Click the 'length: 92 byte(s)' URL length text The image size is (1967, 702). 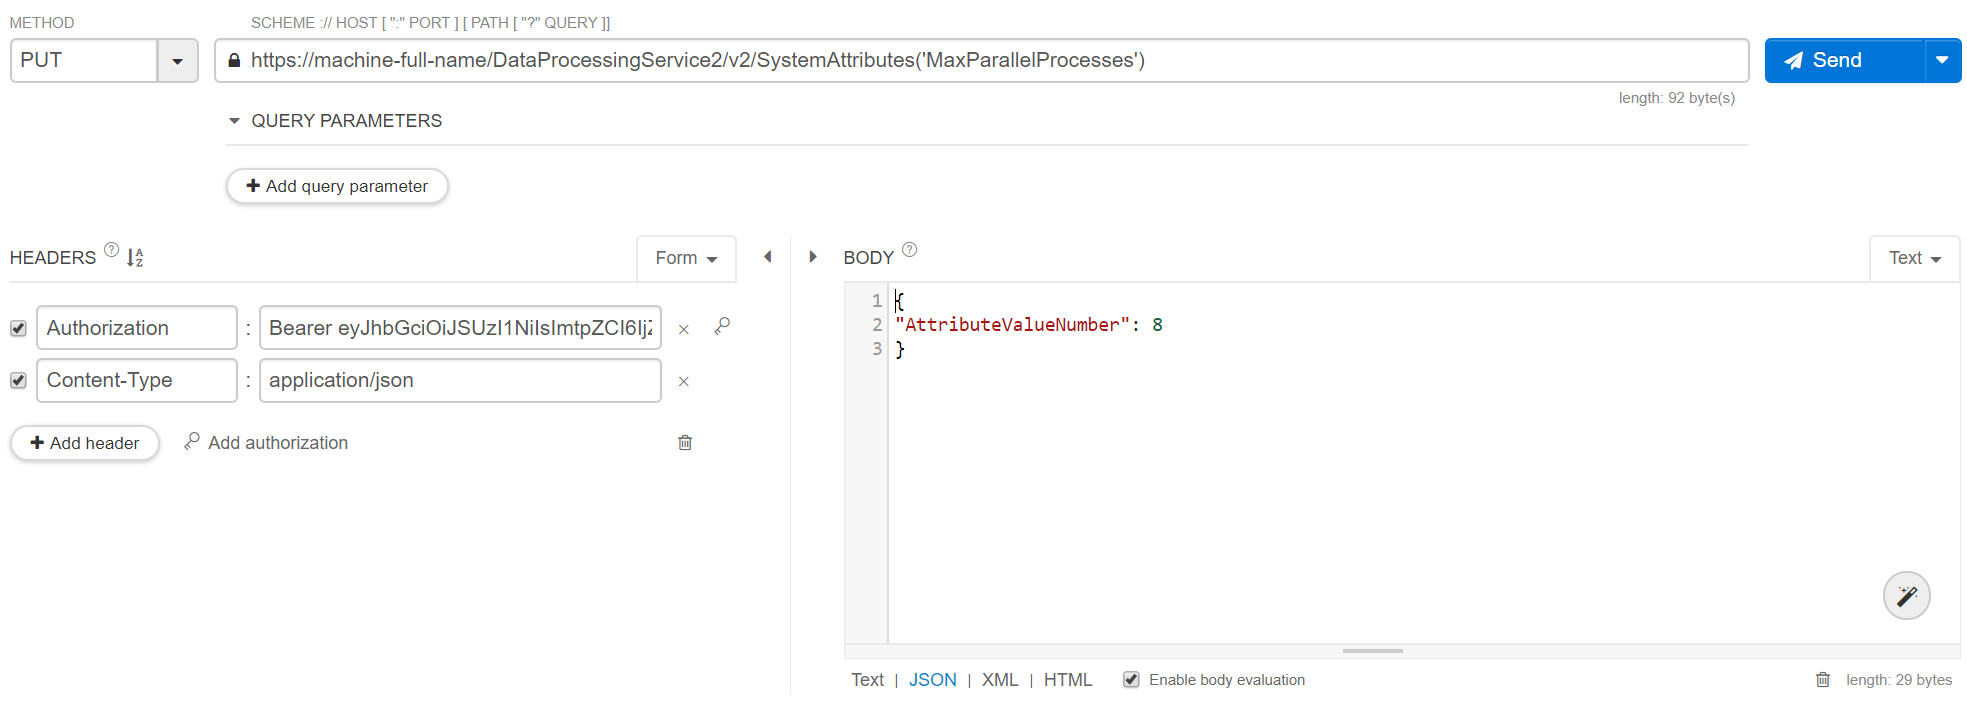[1677, 98]
